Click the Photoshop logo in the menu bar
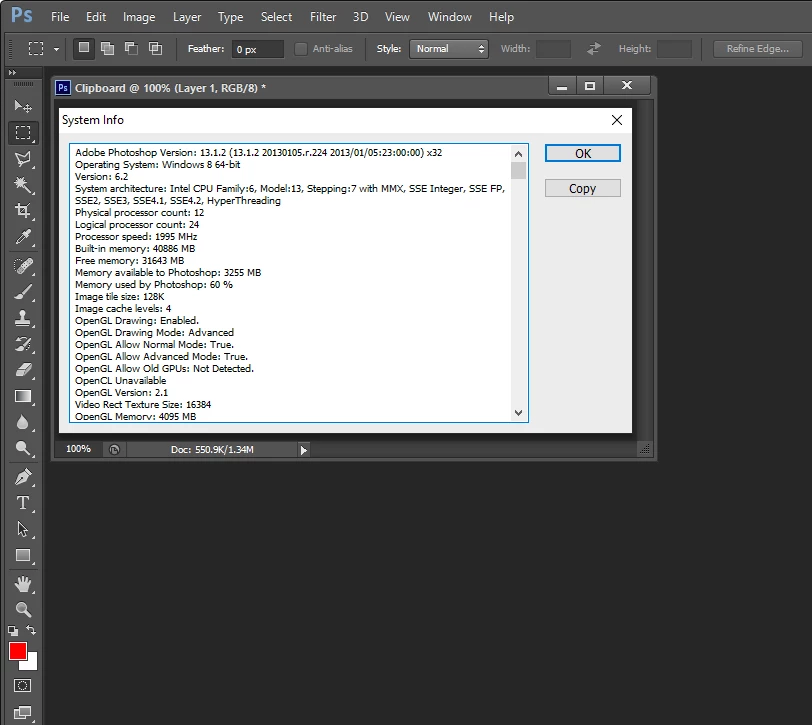812x725 pixels. [x=22, y=15]
